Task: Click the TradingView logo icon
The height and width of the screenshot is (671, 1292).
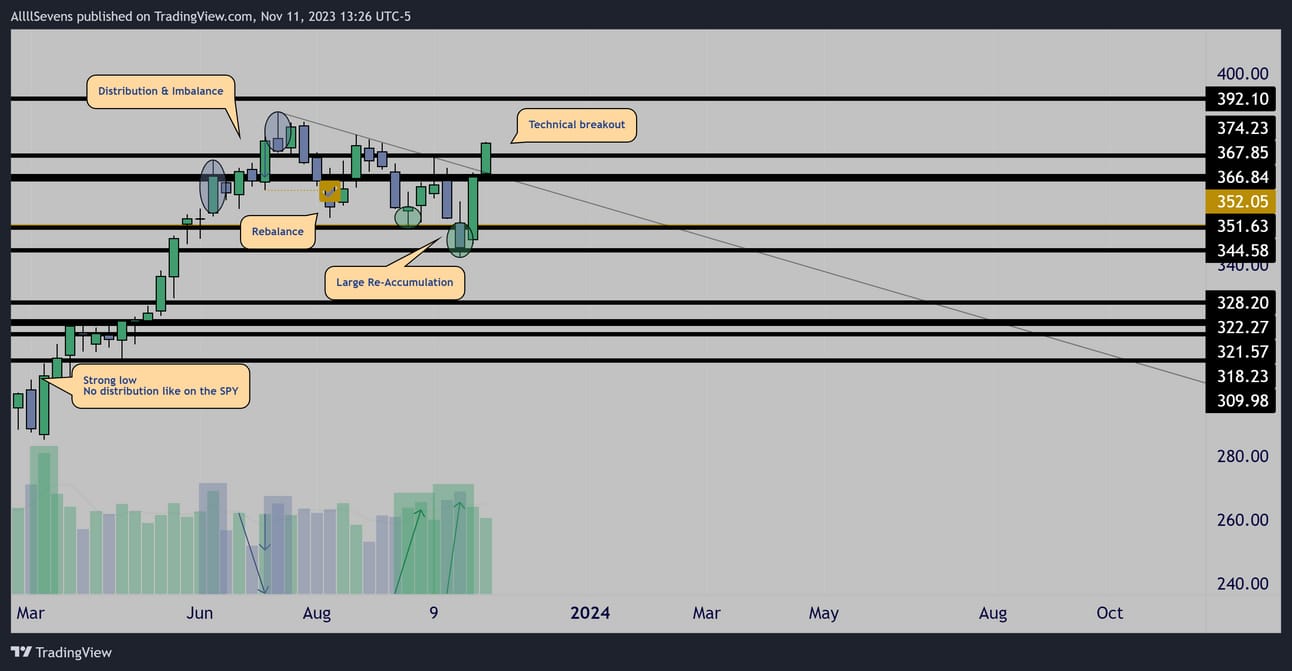Action: [21, 652]
